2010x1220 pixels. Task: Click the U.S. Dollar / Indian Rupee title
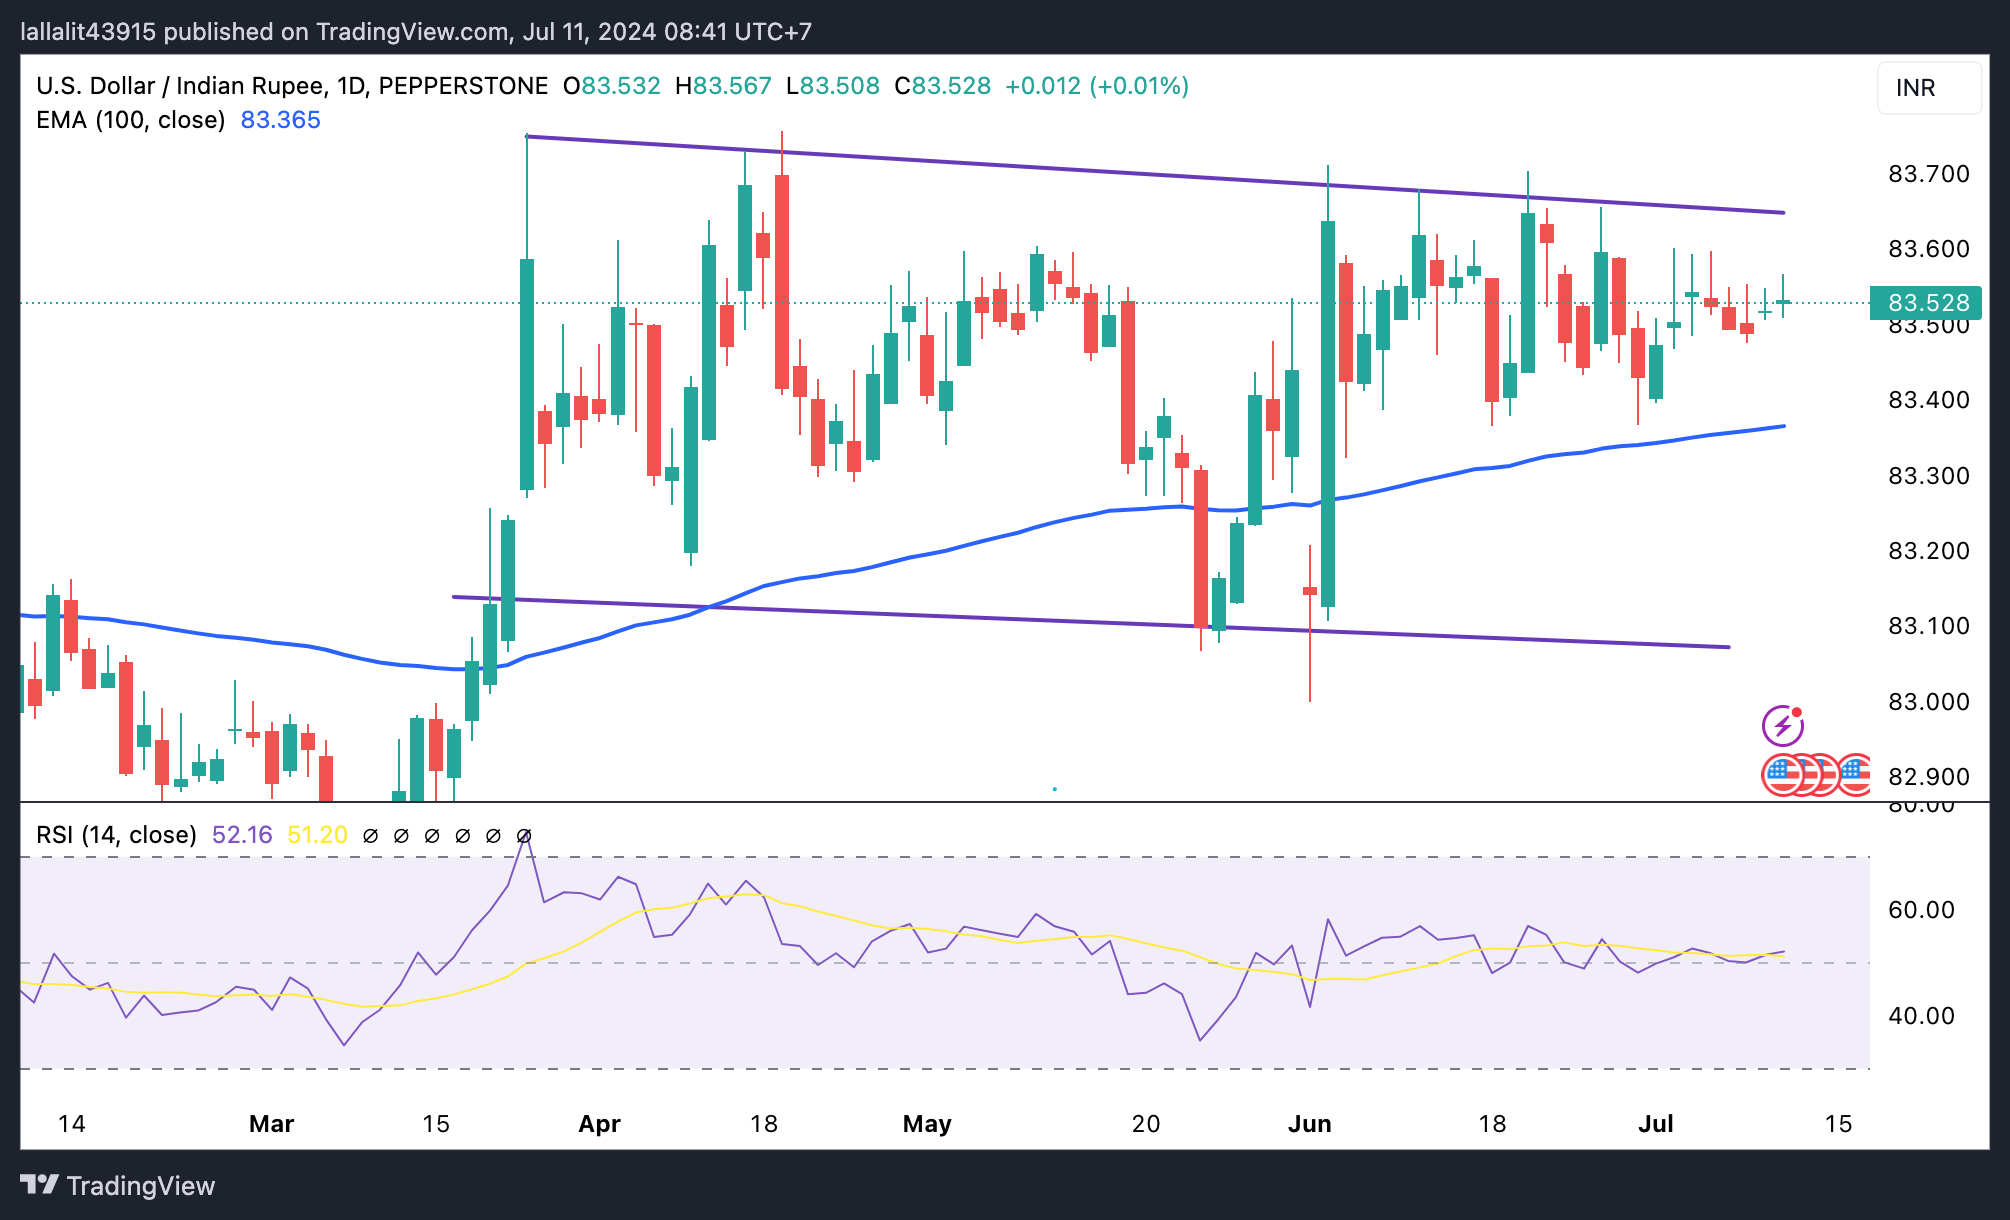[x=180, y=86]
